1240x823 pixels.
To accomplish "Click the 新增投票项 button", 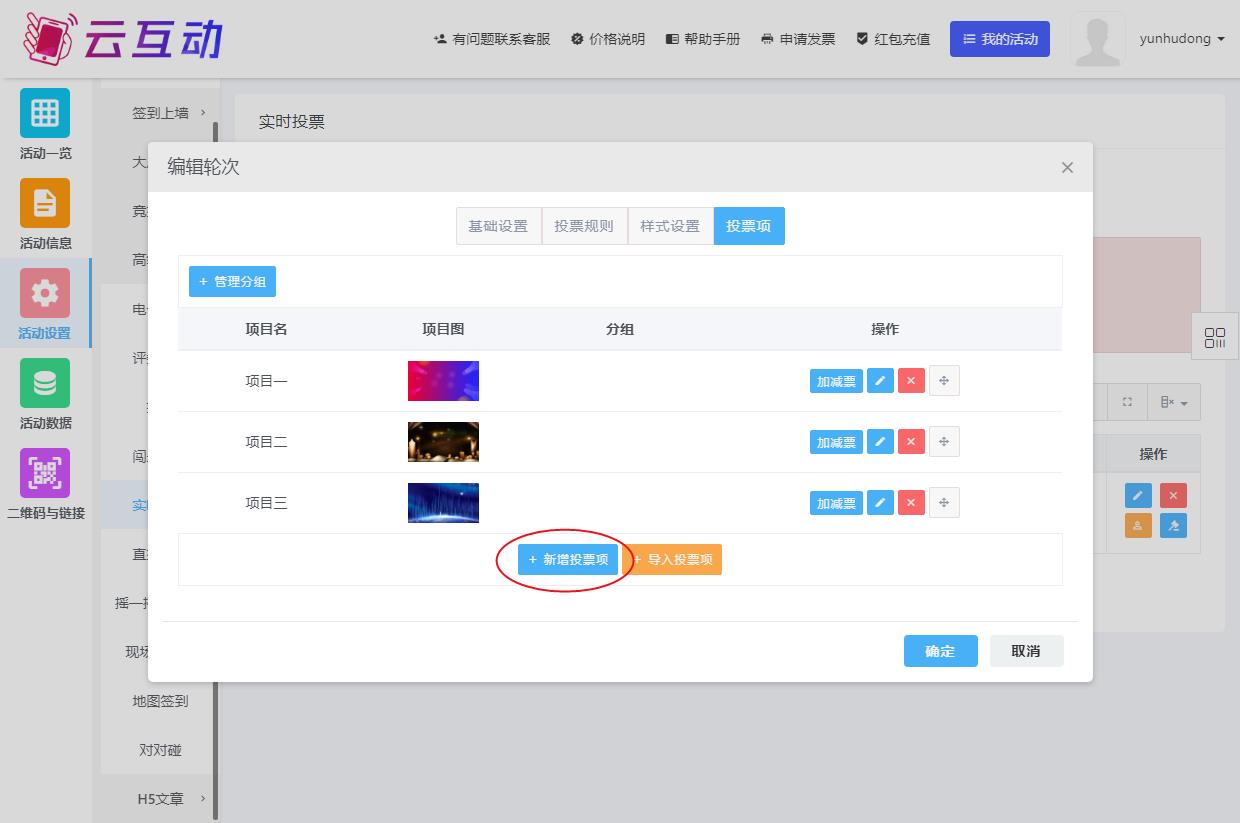I will (568, 559).
